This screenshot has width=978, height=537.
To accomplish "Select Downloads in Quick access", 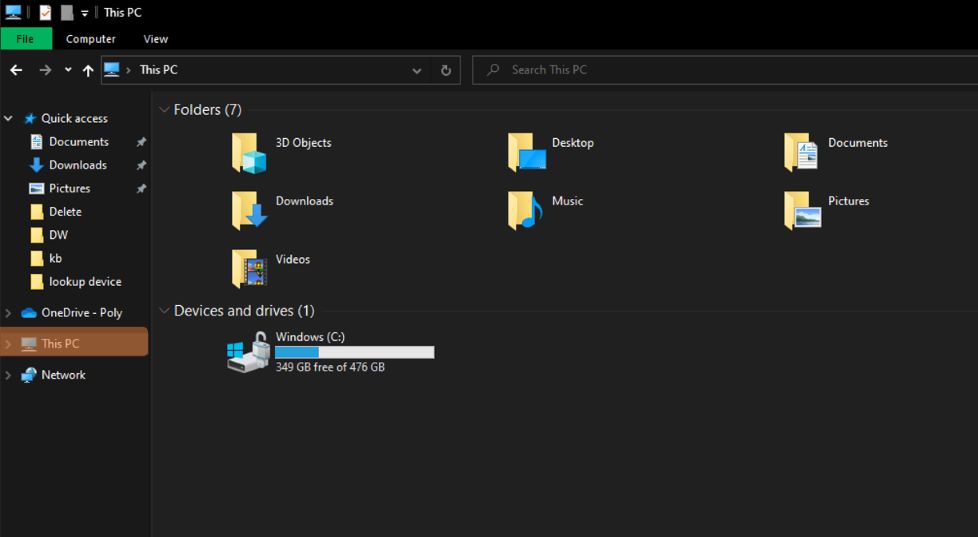I will (78, 165).
